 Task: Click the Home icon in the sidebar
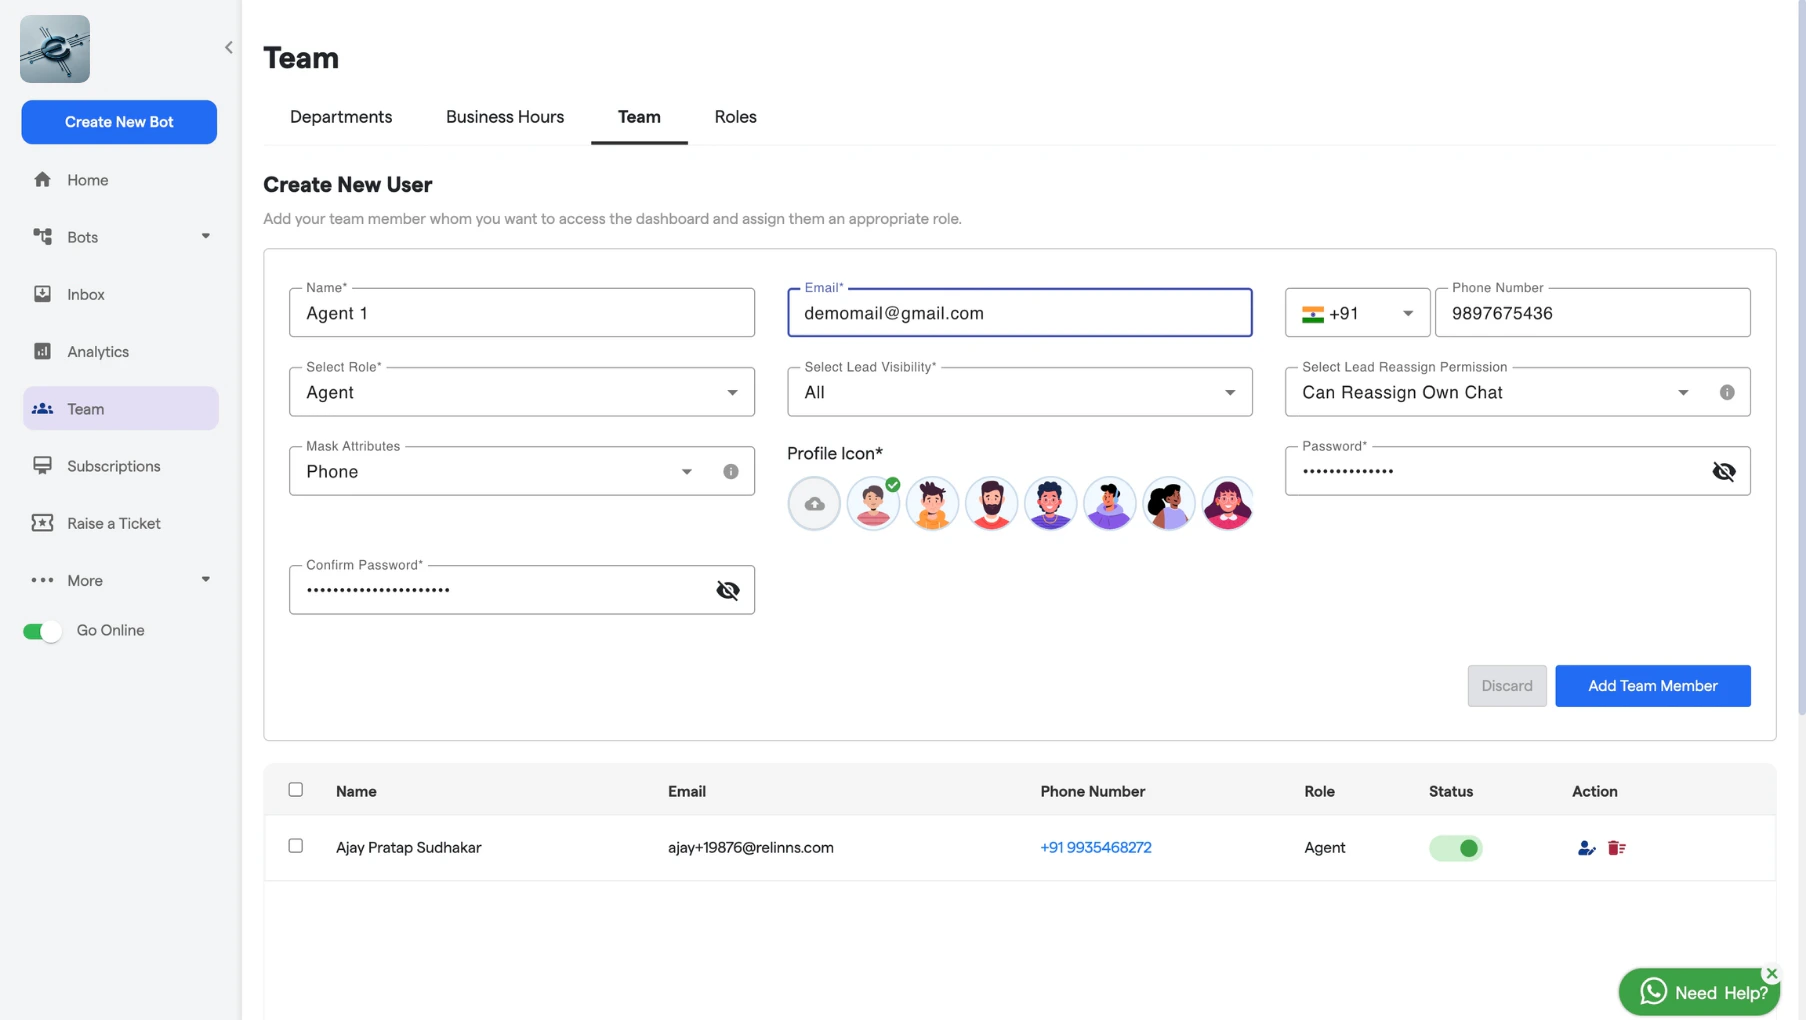click(x=42, y=180)
